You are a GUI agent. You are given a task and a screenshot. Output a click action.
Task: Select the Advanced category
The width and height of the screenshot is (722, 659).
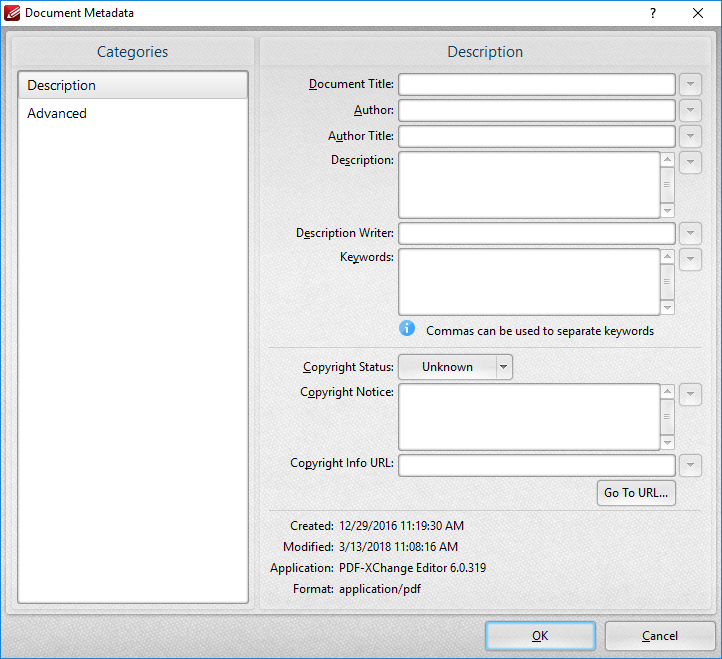(x=133, y=113)
